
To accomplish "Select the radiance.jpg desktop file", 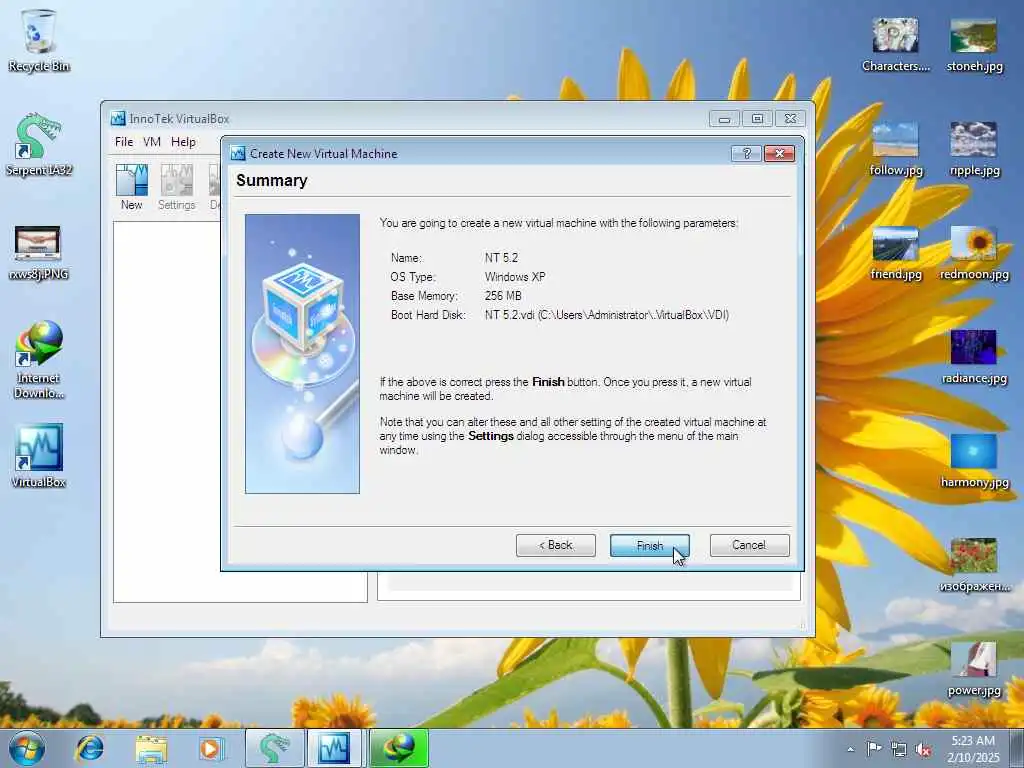I will coord(974,357).
